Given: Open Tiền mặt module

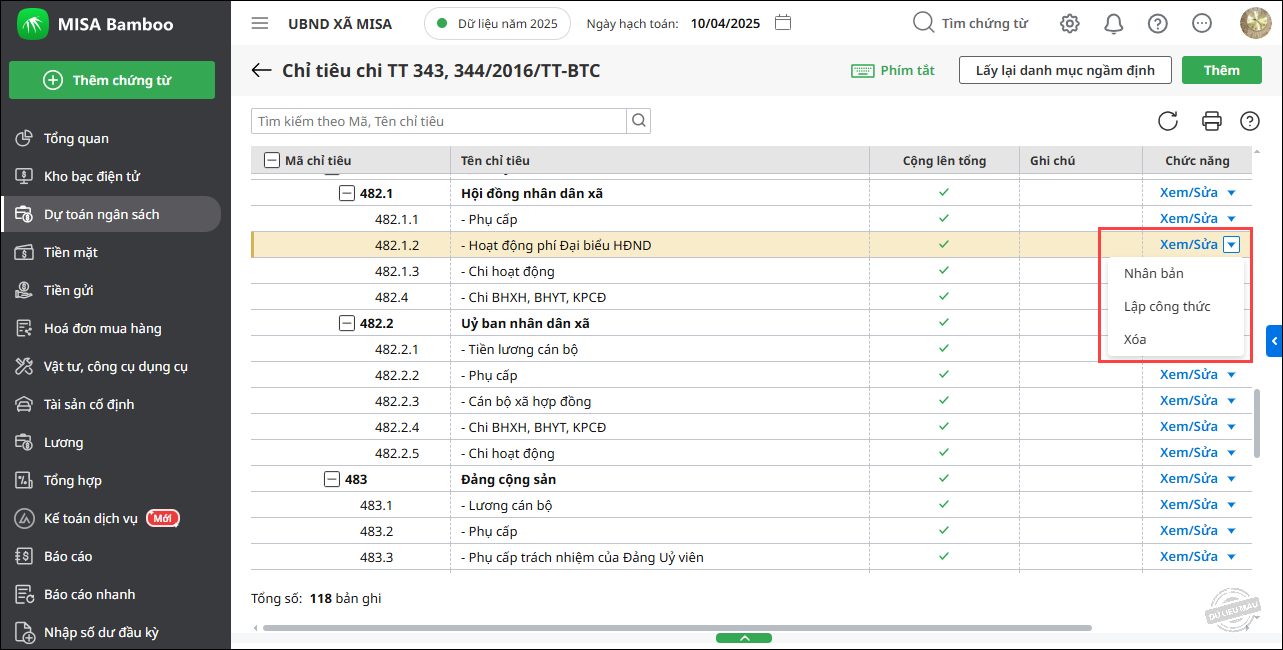Looking at the screenshot, I should [x=70, y=252].
